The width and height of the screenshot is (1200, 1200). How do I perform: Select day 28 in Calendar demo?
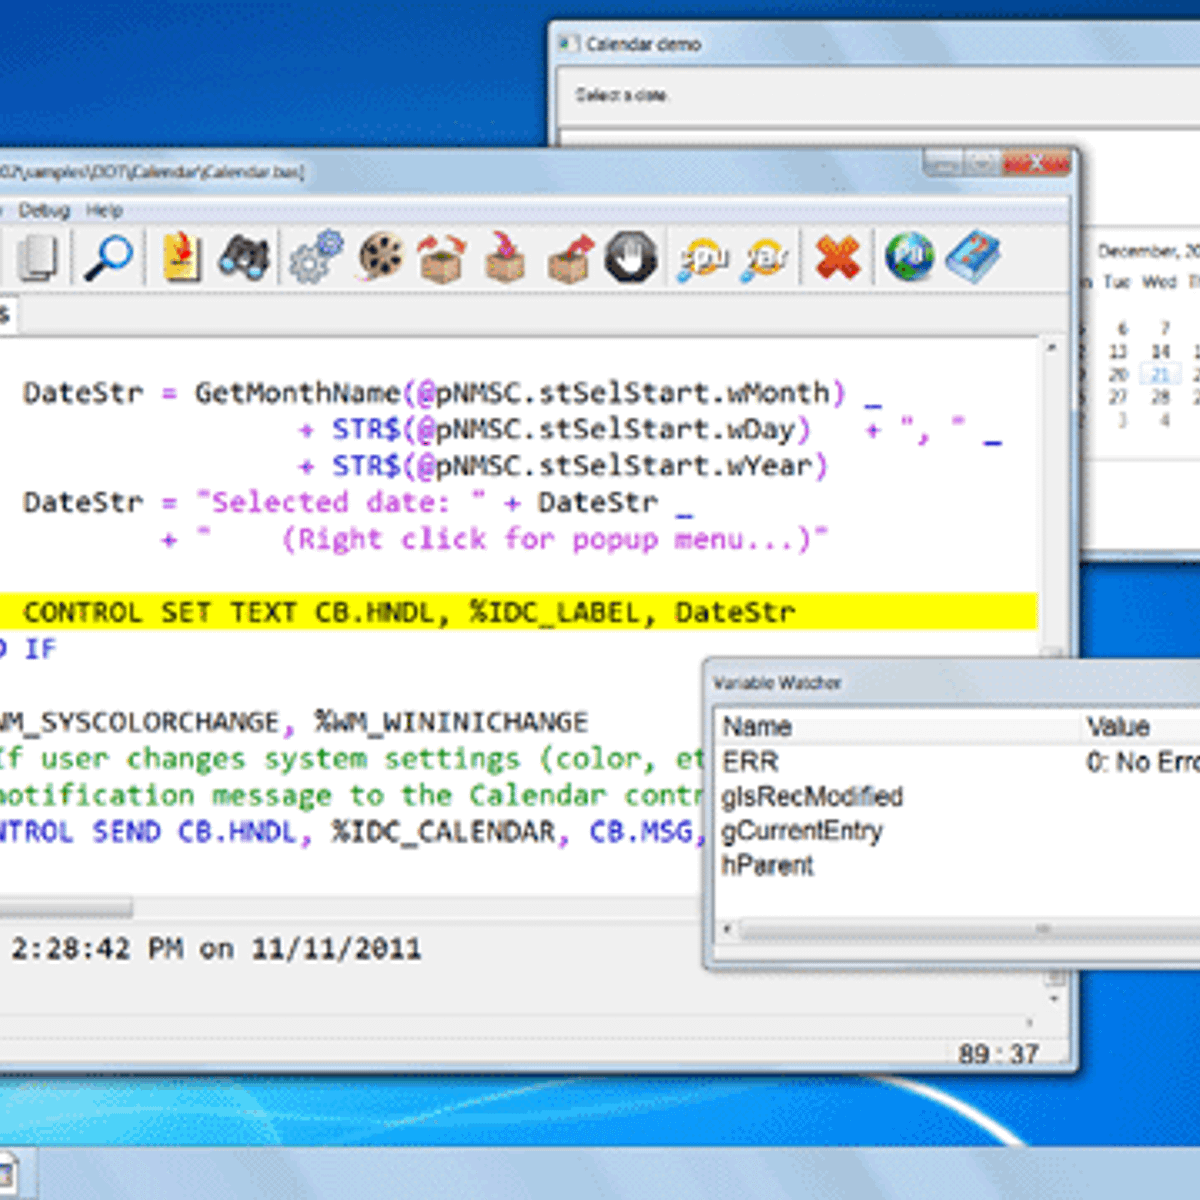[1160, 397]
